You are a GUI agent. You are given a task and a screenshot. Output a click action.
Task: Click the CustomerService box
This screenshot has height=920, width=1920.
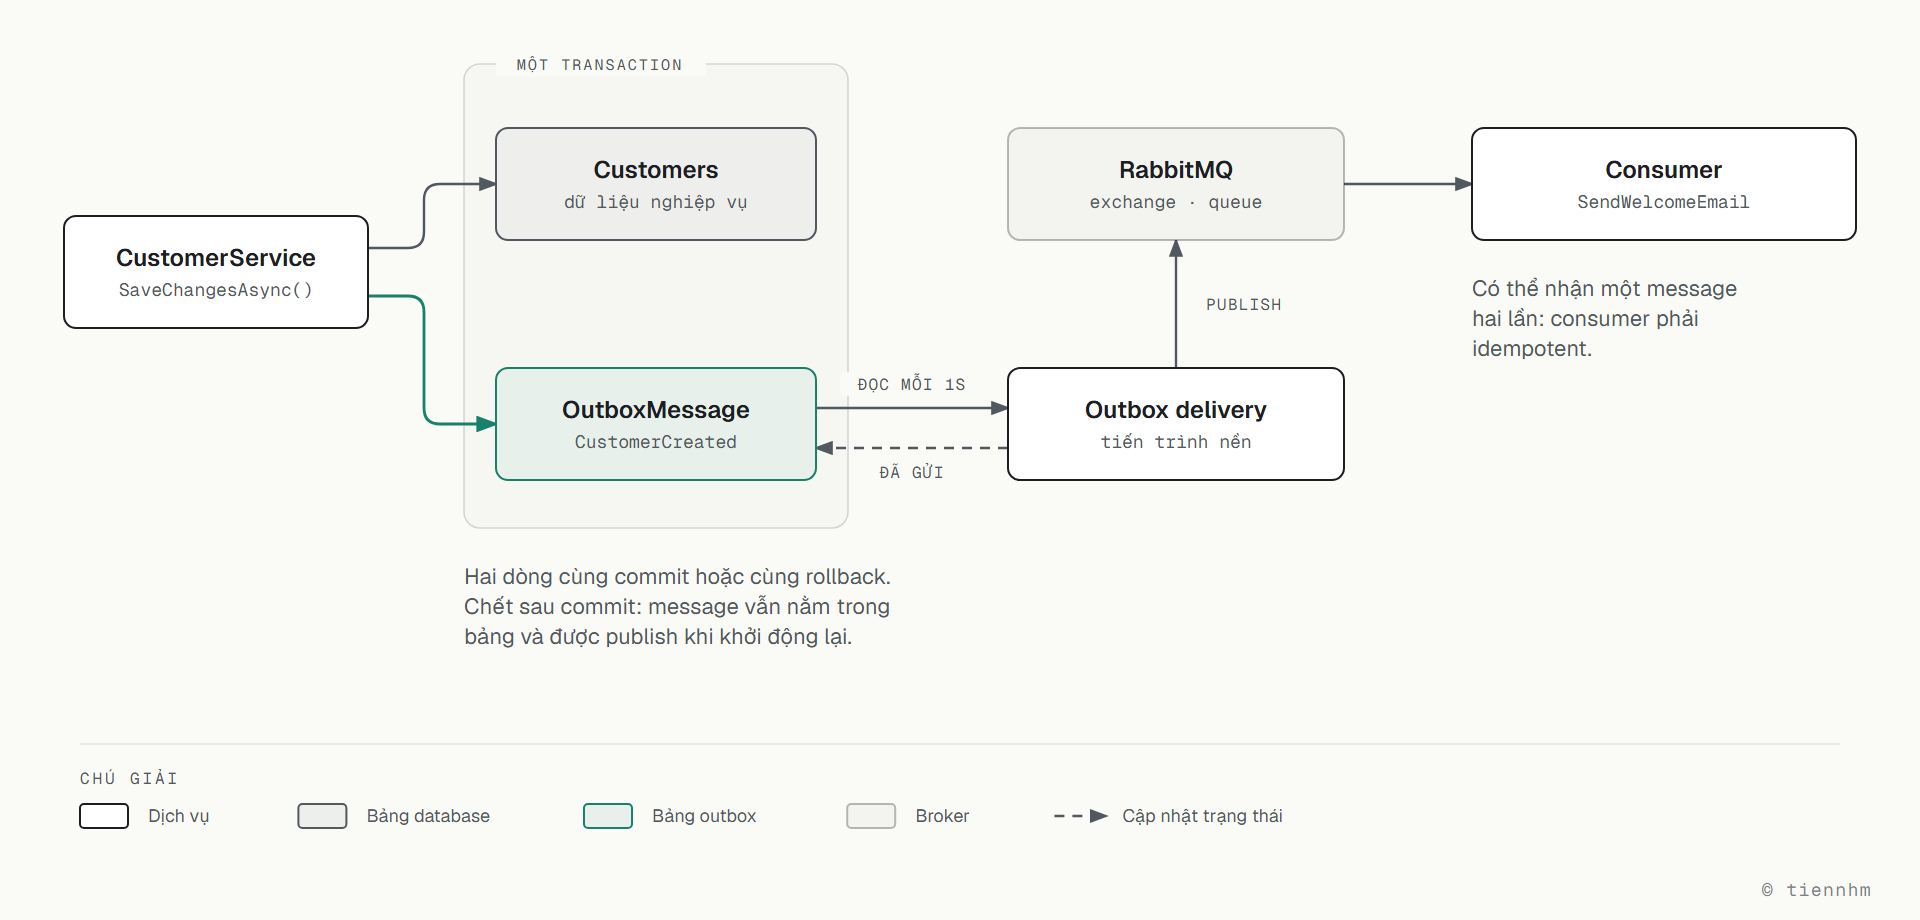pos(216,272)
